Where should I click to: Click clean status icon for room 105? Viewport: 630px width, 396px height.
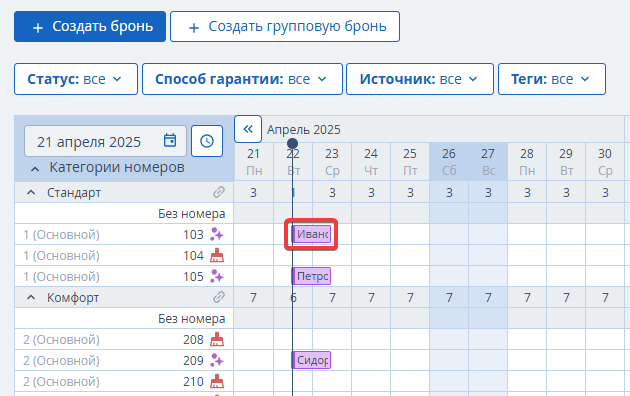217,276
